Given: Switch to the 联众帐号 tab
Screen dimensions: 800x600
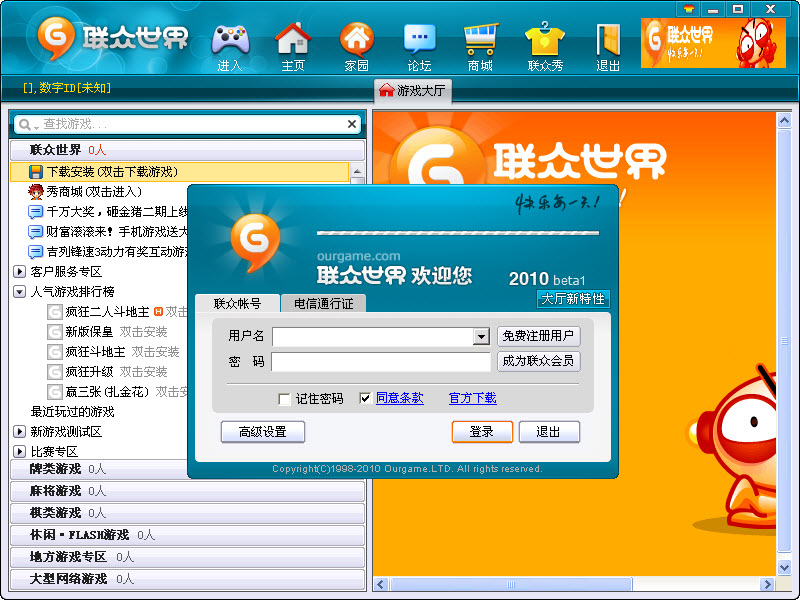Looking at the screenshot, I should click(238, 304).
